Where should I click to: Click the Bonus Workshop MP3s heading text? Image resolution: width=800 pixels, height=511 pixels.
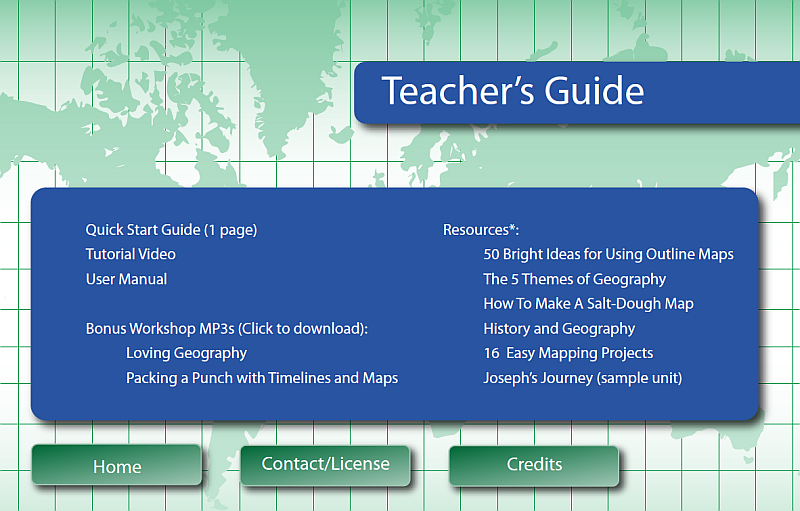click(x=227, y=328)
